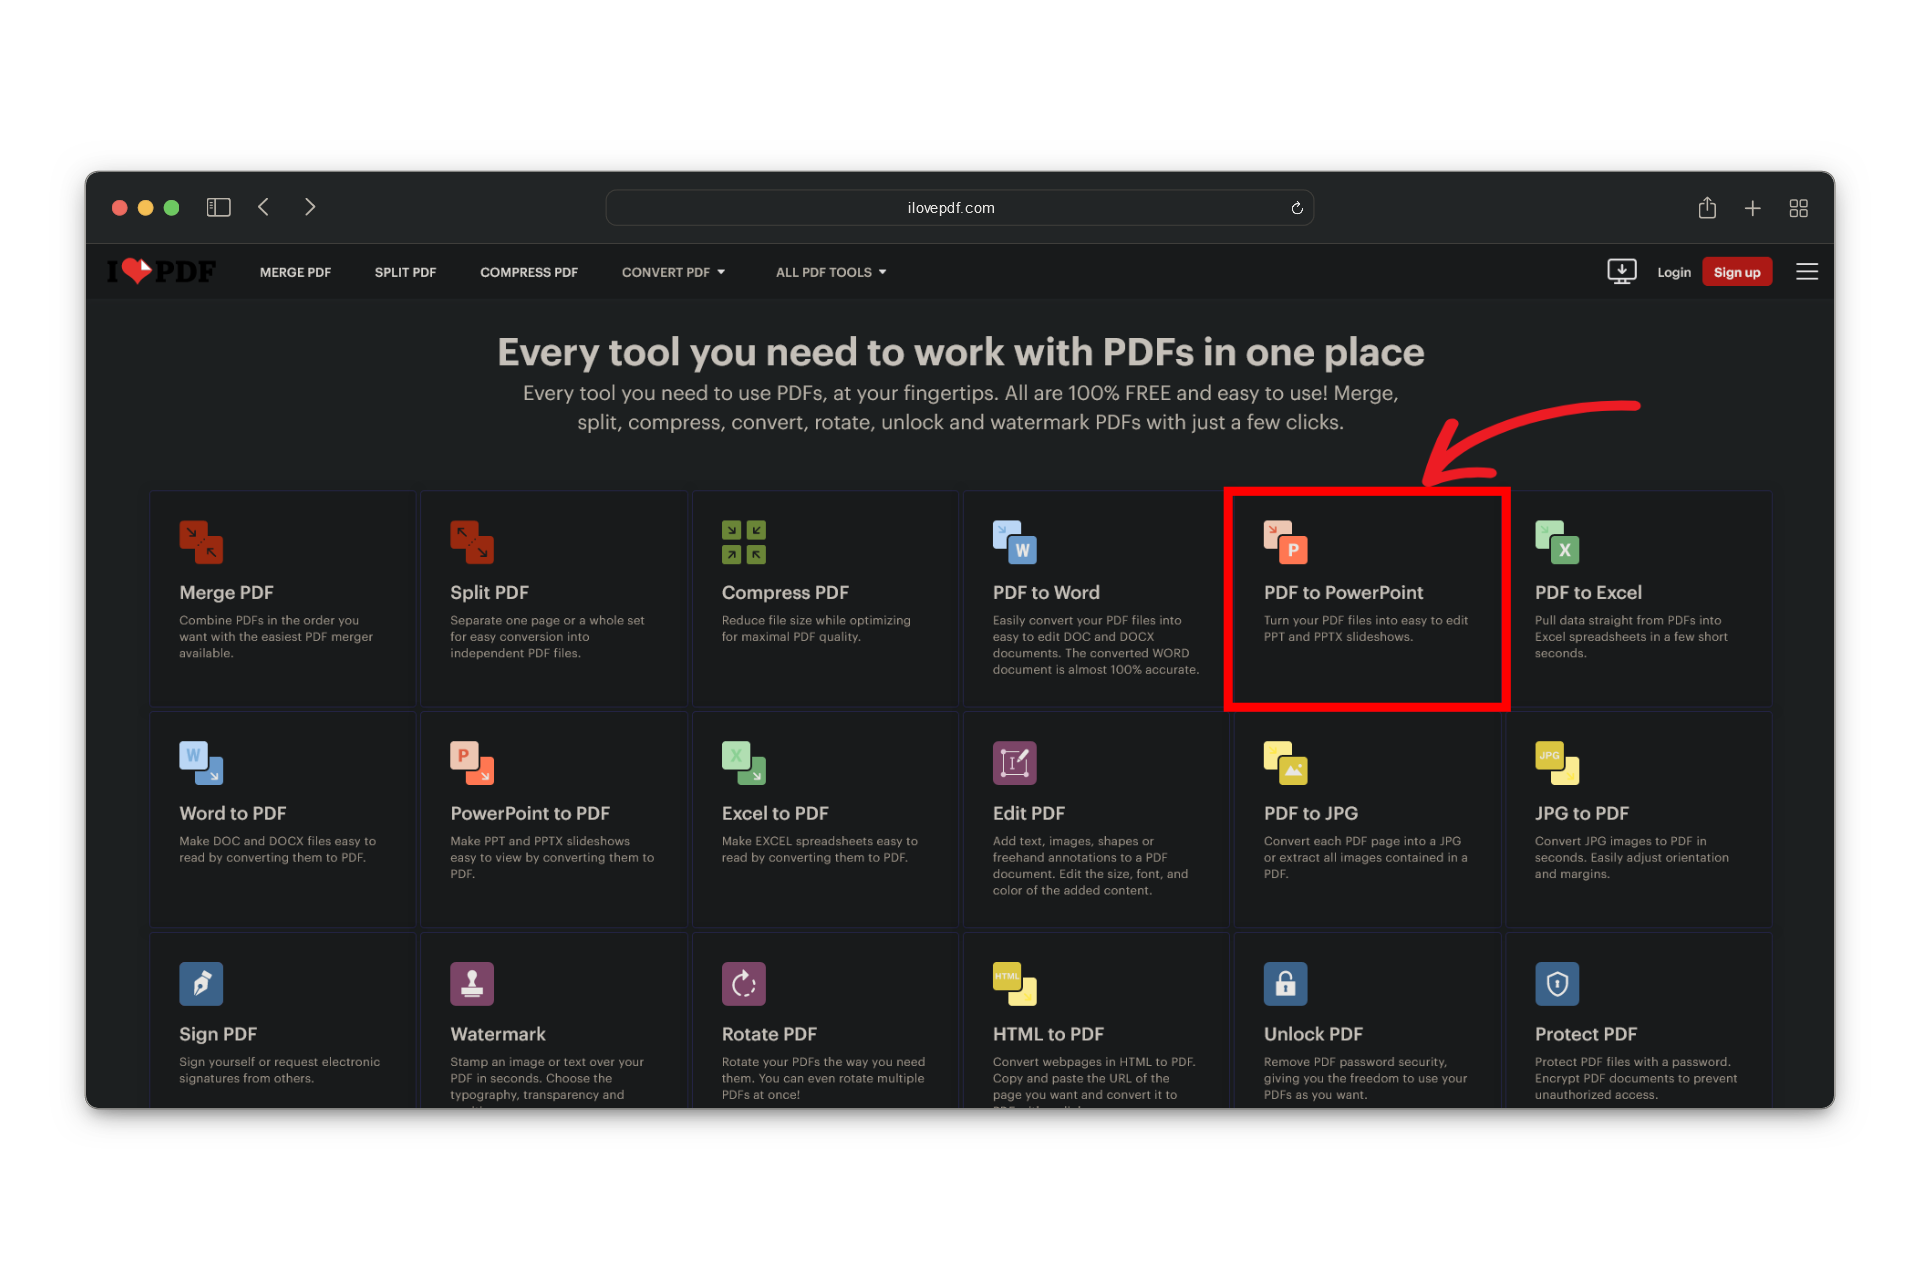Open the Watermark stamp icon
Screen dimensions: 1920x1280
pyautogui.click(x=472, y=984)
